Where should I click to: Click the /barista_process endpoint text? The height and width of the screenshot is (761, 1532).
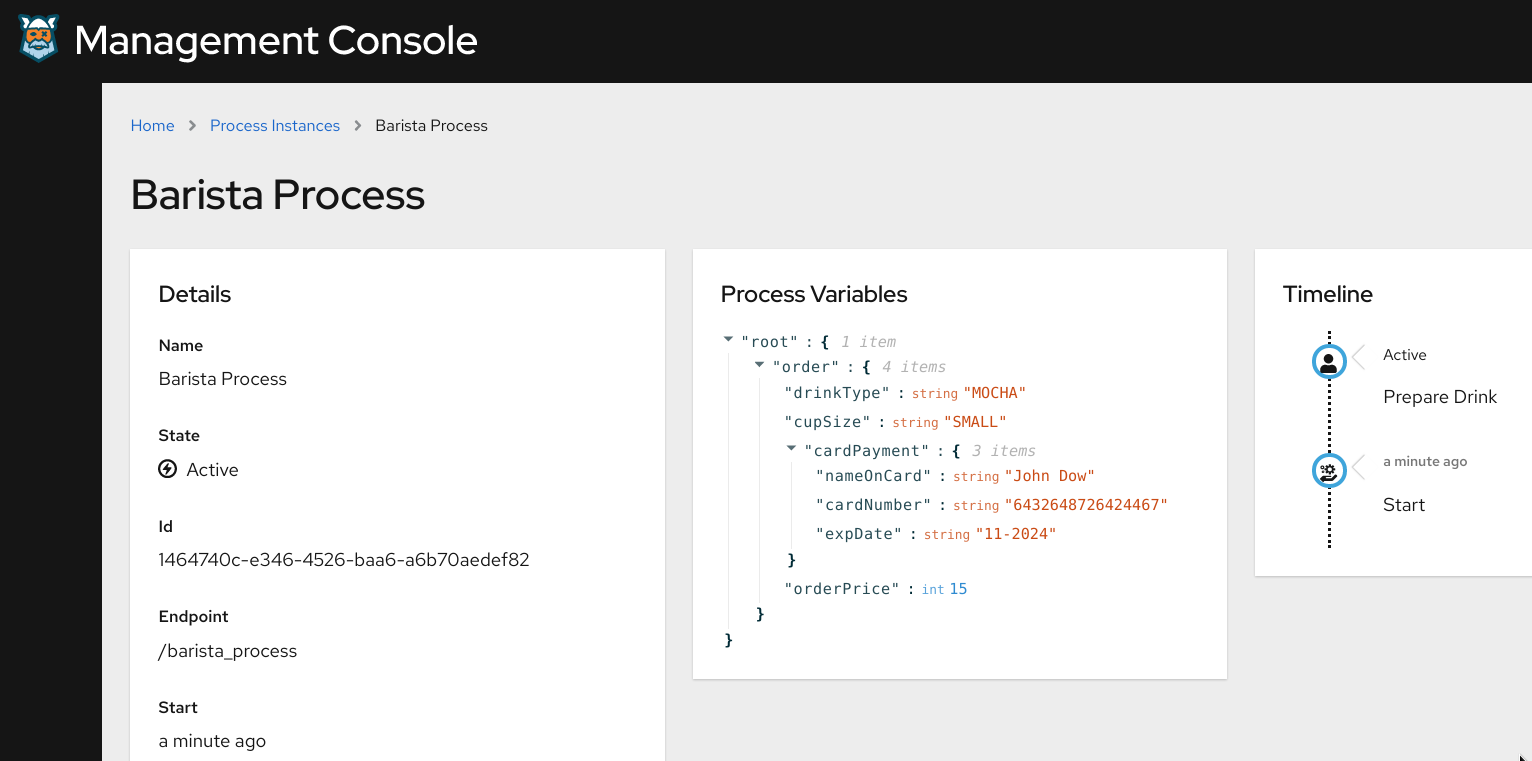coord(227,651)
